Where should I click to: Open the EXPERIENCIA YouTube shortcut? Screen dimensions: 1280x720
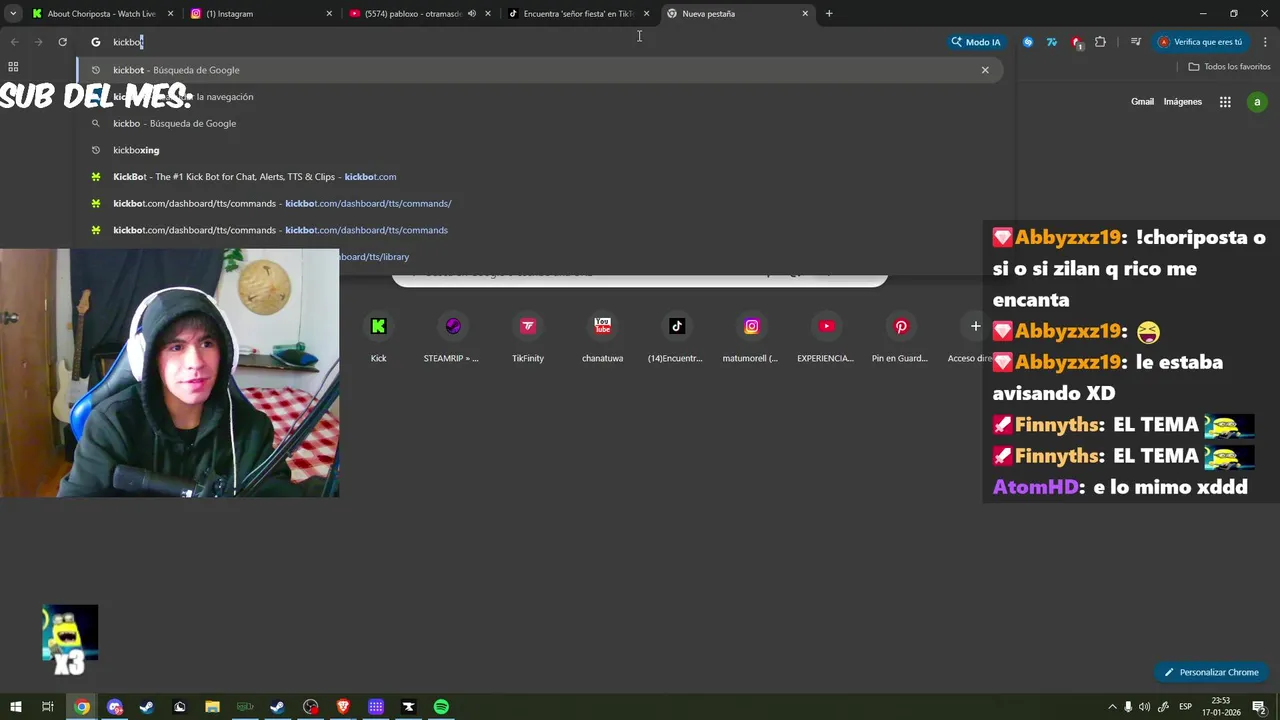pos(826,337)
